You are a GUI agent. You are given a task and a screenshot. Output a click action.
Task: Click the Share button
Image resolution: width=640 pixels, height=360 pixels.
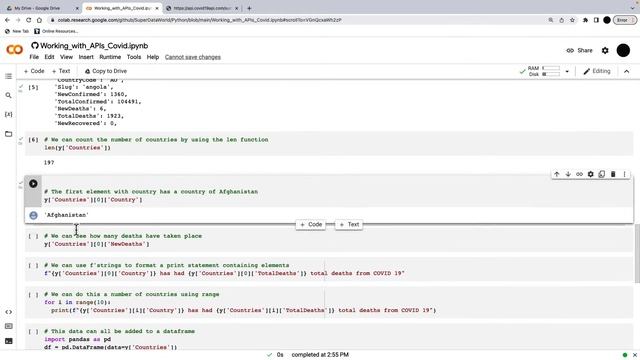[579, 50]
